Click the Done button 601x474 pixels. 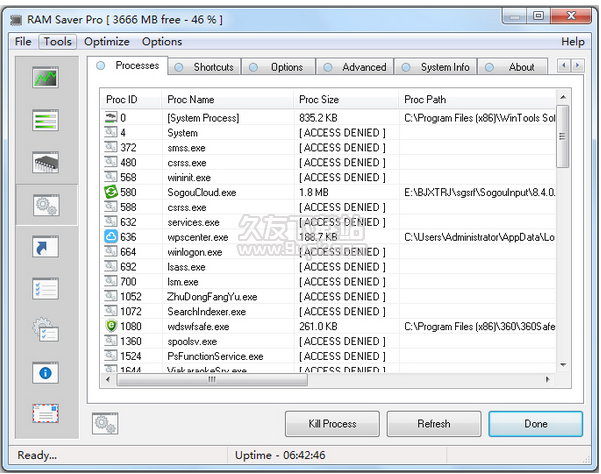[535, 423]
